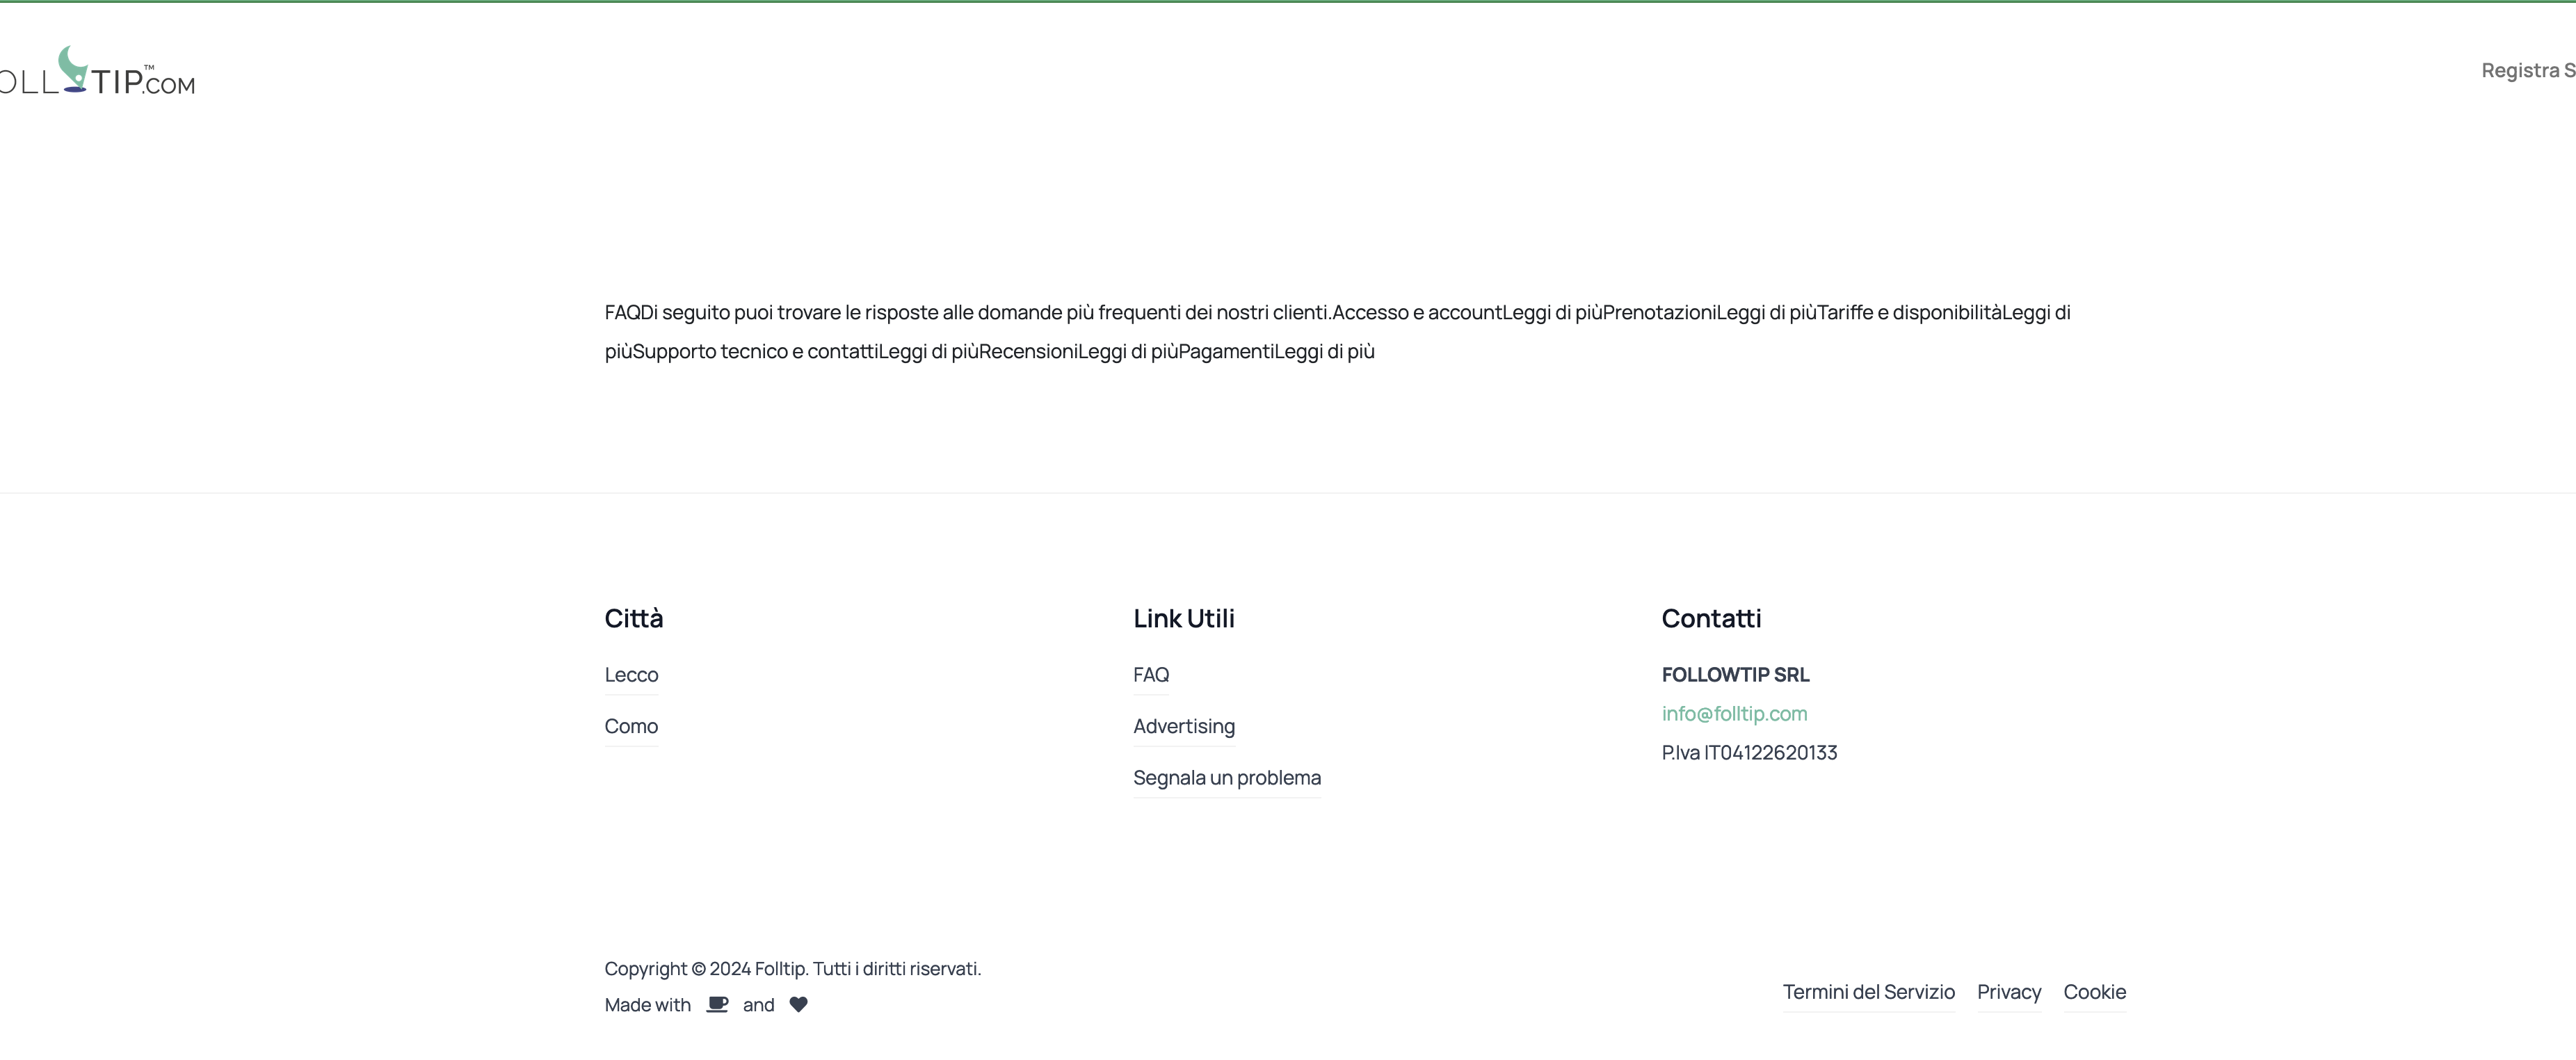Open the Lecco city link
The height and width of the screenshot is (1060, 2576).
(631, 675)
